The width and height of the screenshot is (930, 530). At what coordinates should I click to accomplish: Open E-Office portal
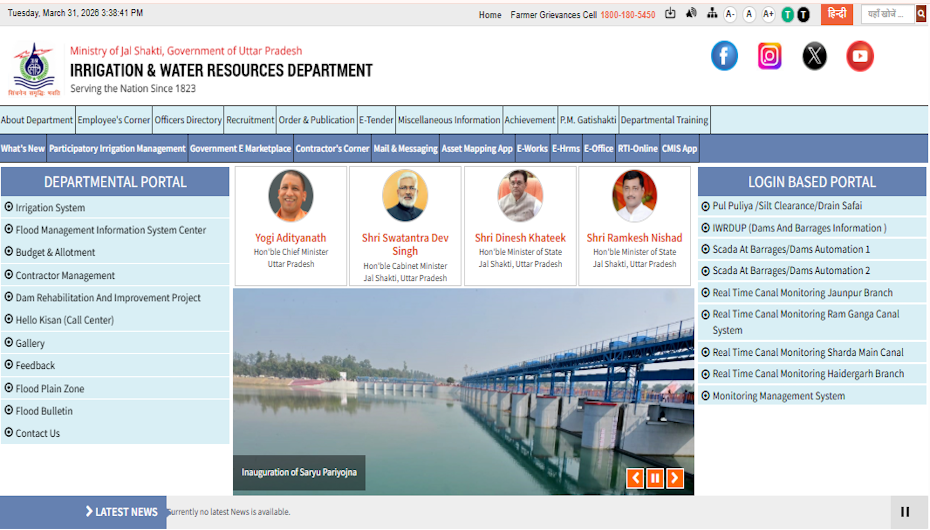[x=598, y=148]
